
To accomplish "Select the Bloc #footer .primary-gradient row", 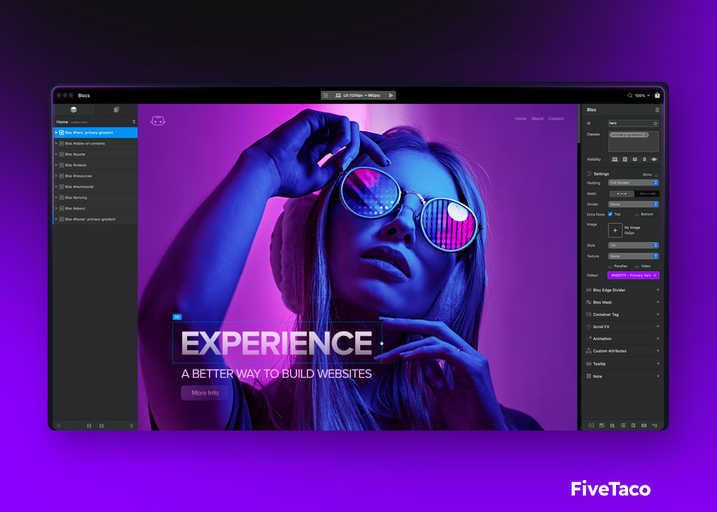I will tap(96, 219).
